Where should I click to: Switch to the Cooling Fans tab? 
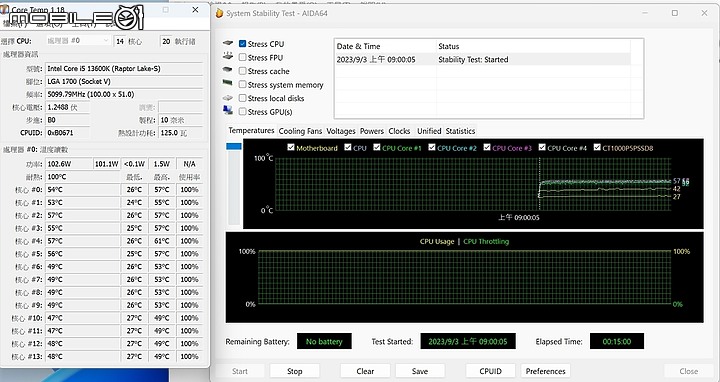point(300,131)
